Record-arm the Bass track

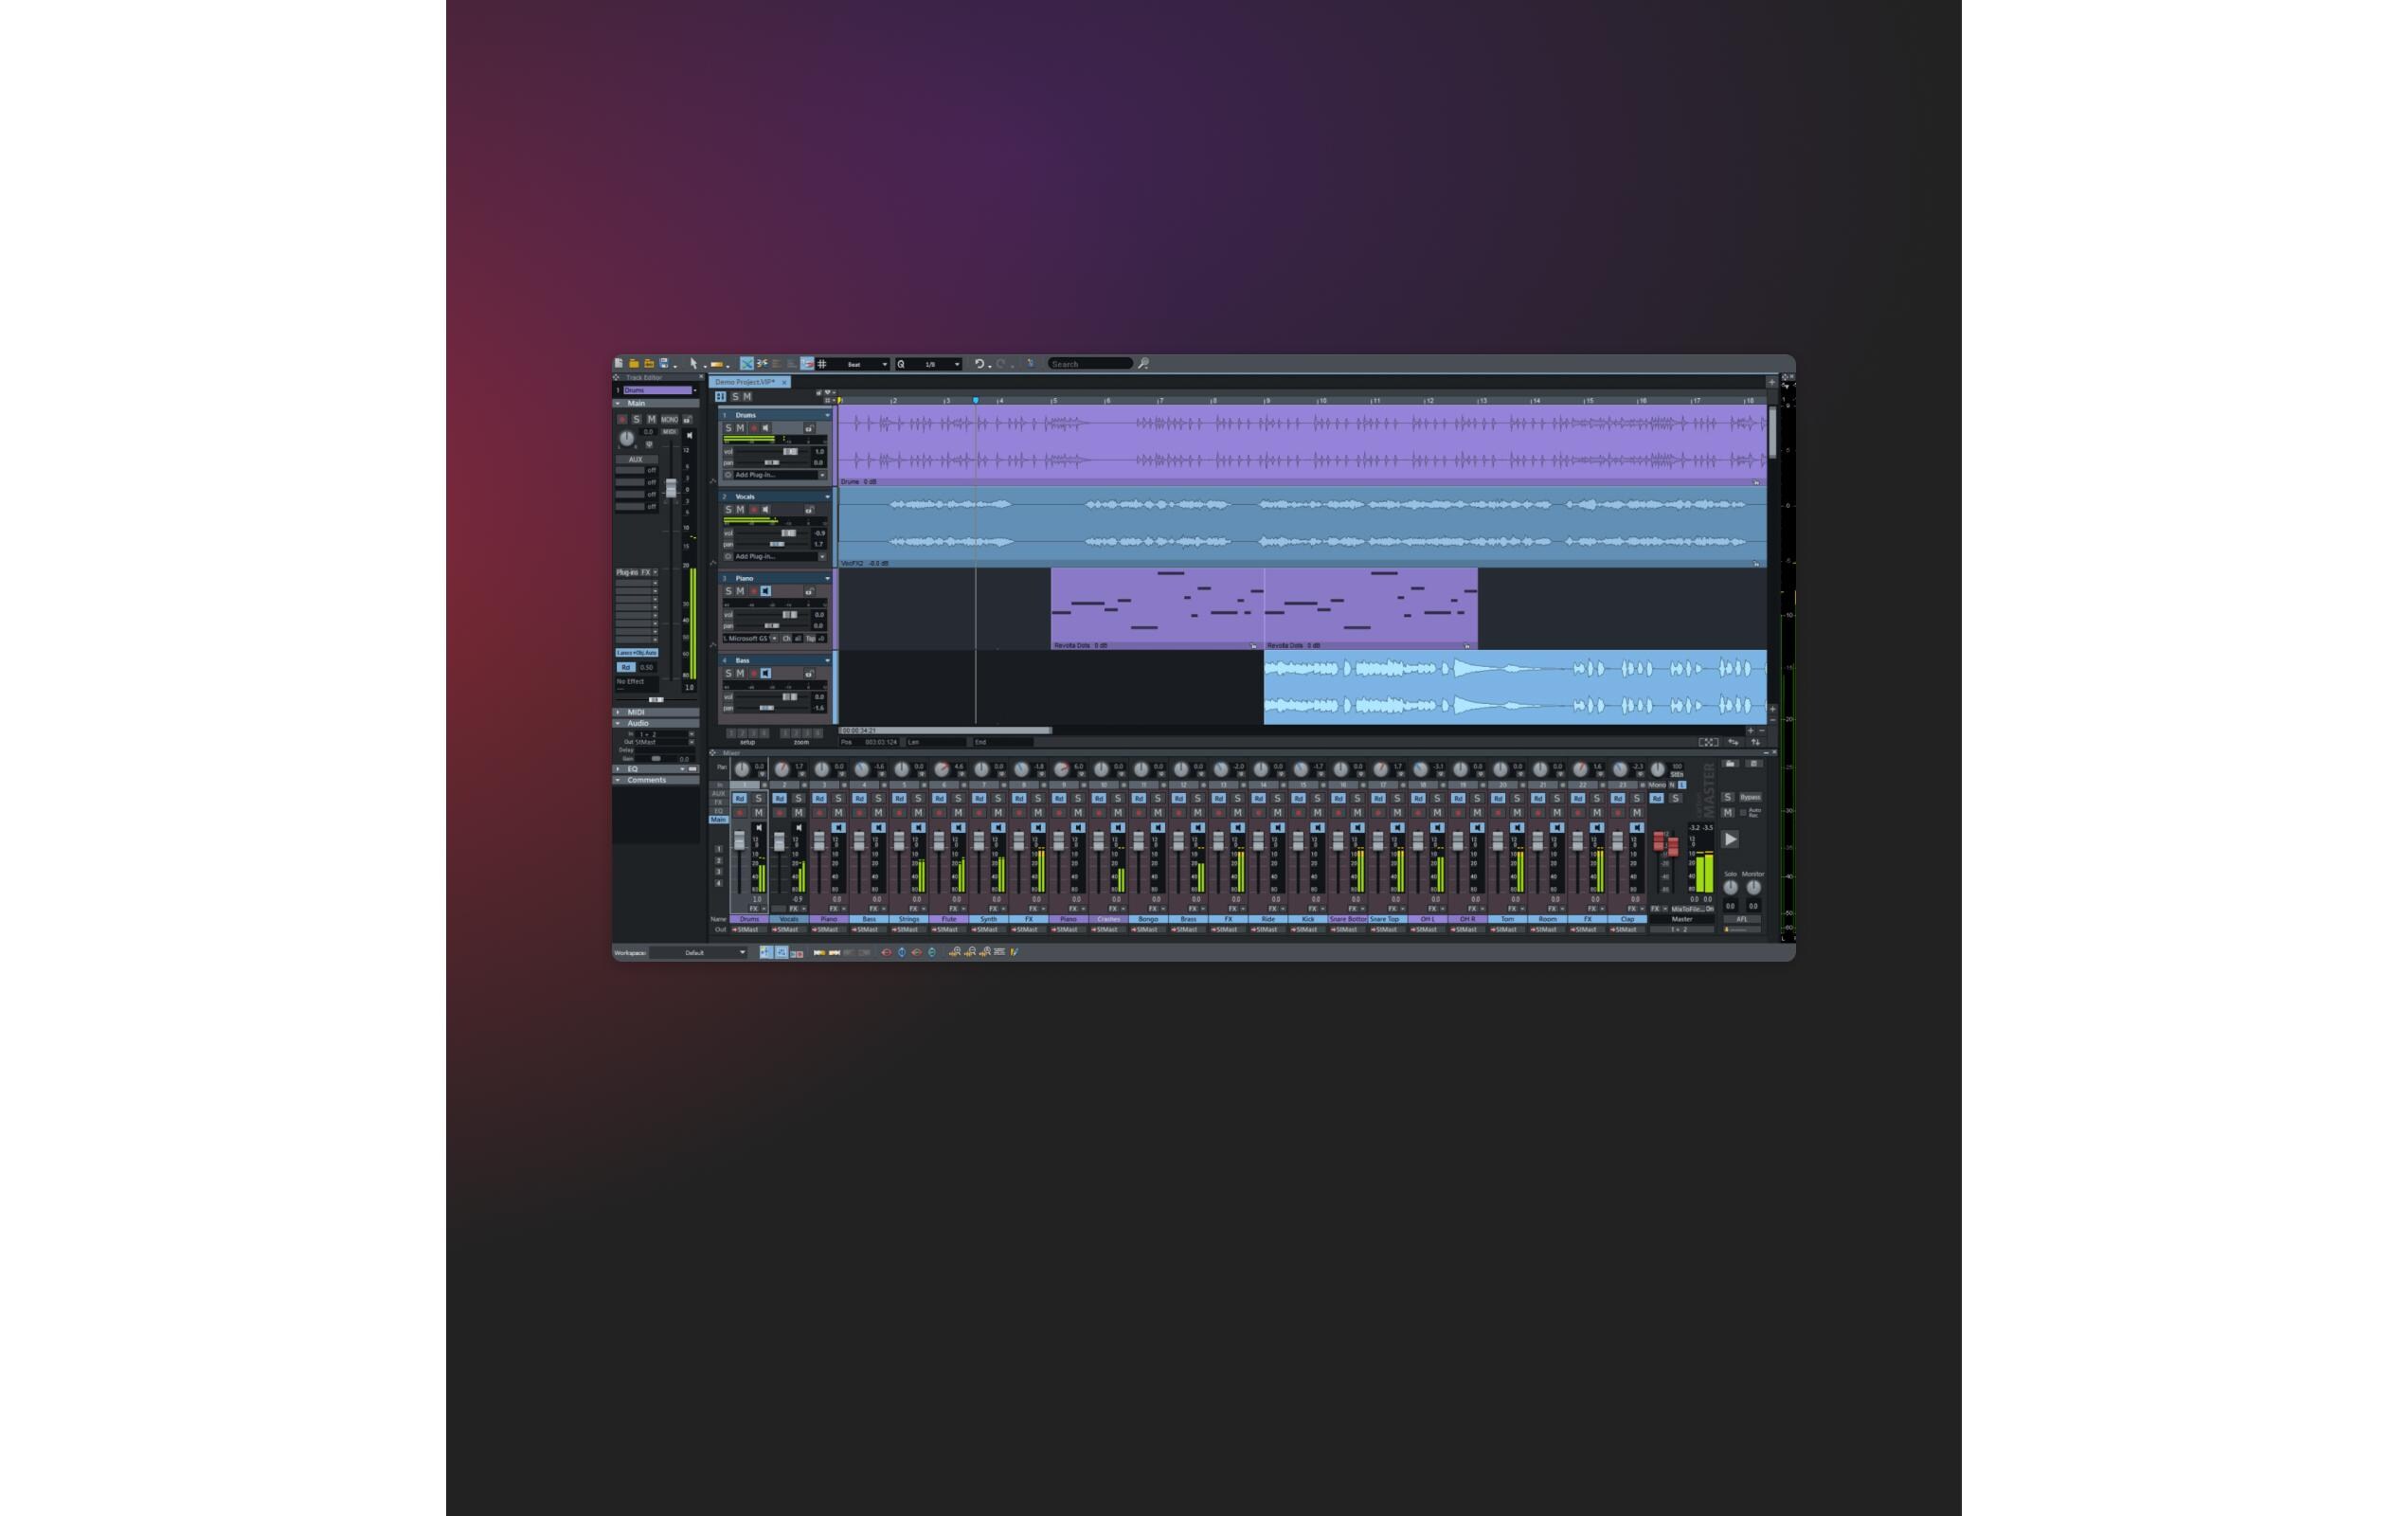[755, 672]
